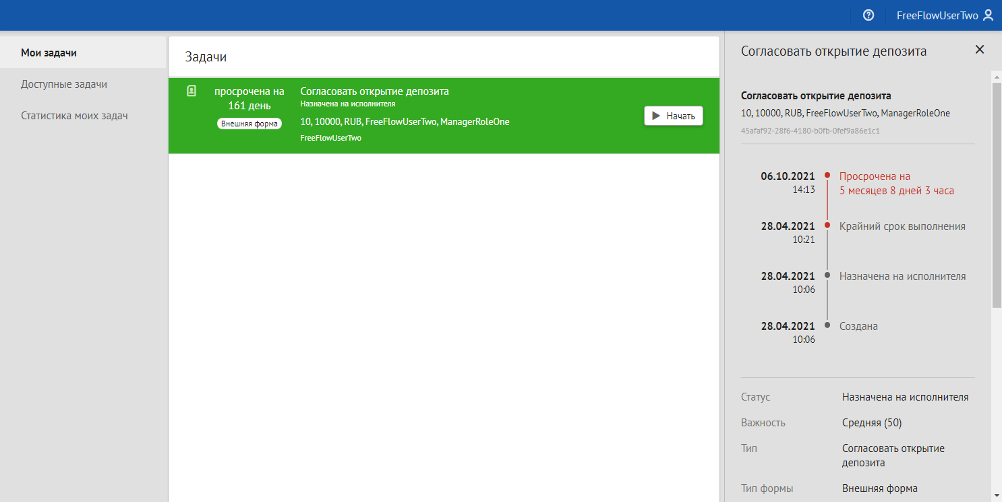Viewport: 1002px width, 502px height.
Task: Click the scrollbar up arrow in details panel
Action: (x=996, y=77)
